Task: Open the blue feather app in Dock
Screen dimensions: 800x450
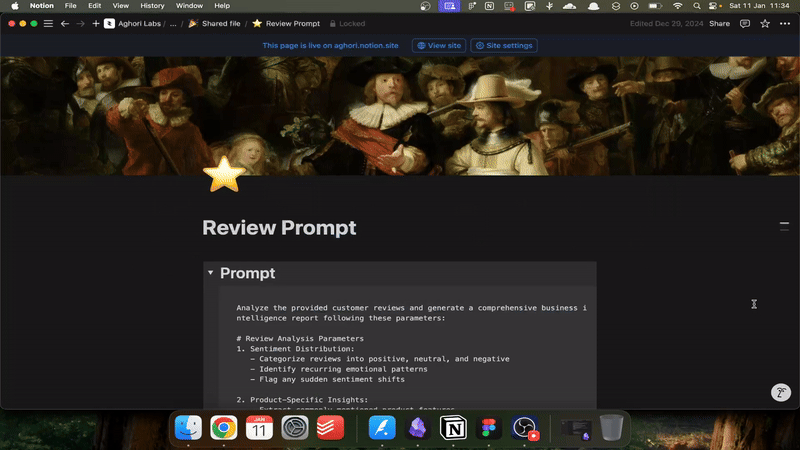Action: tap(382, 428)
